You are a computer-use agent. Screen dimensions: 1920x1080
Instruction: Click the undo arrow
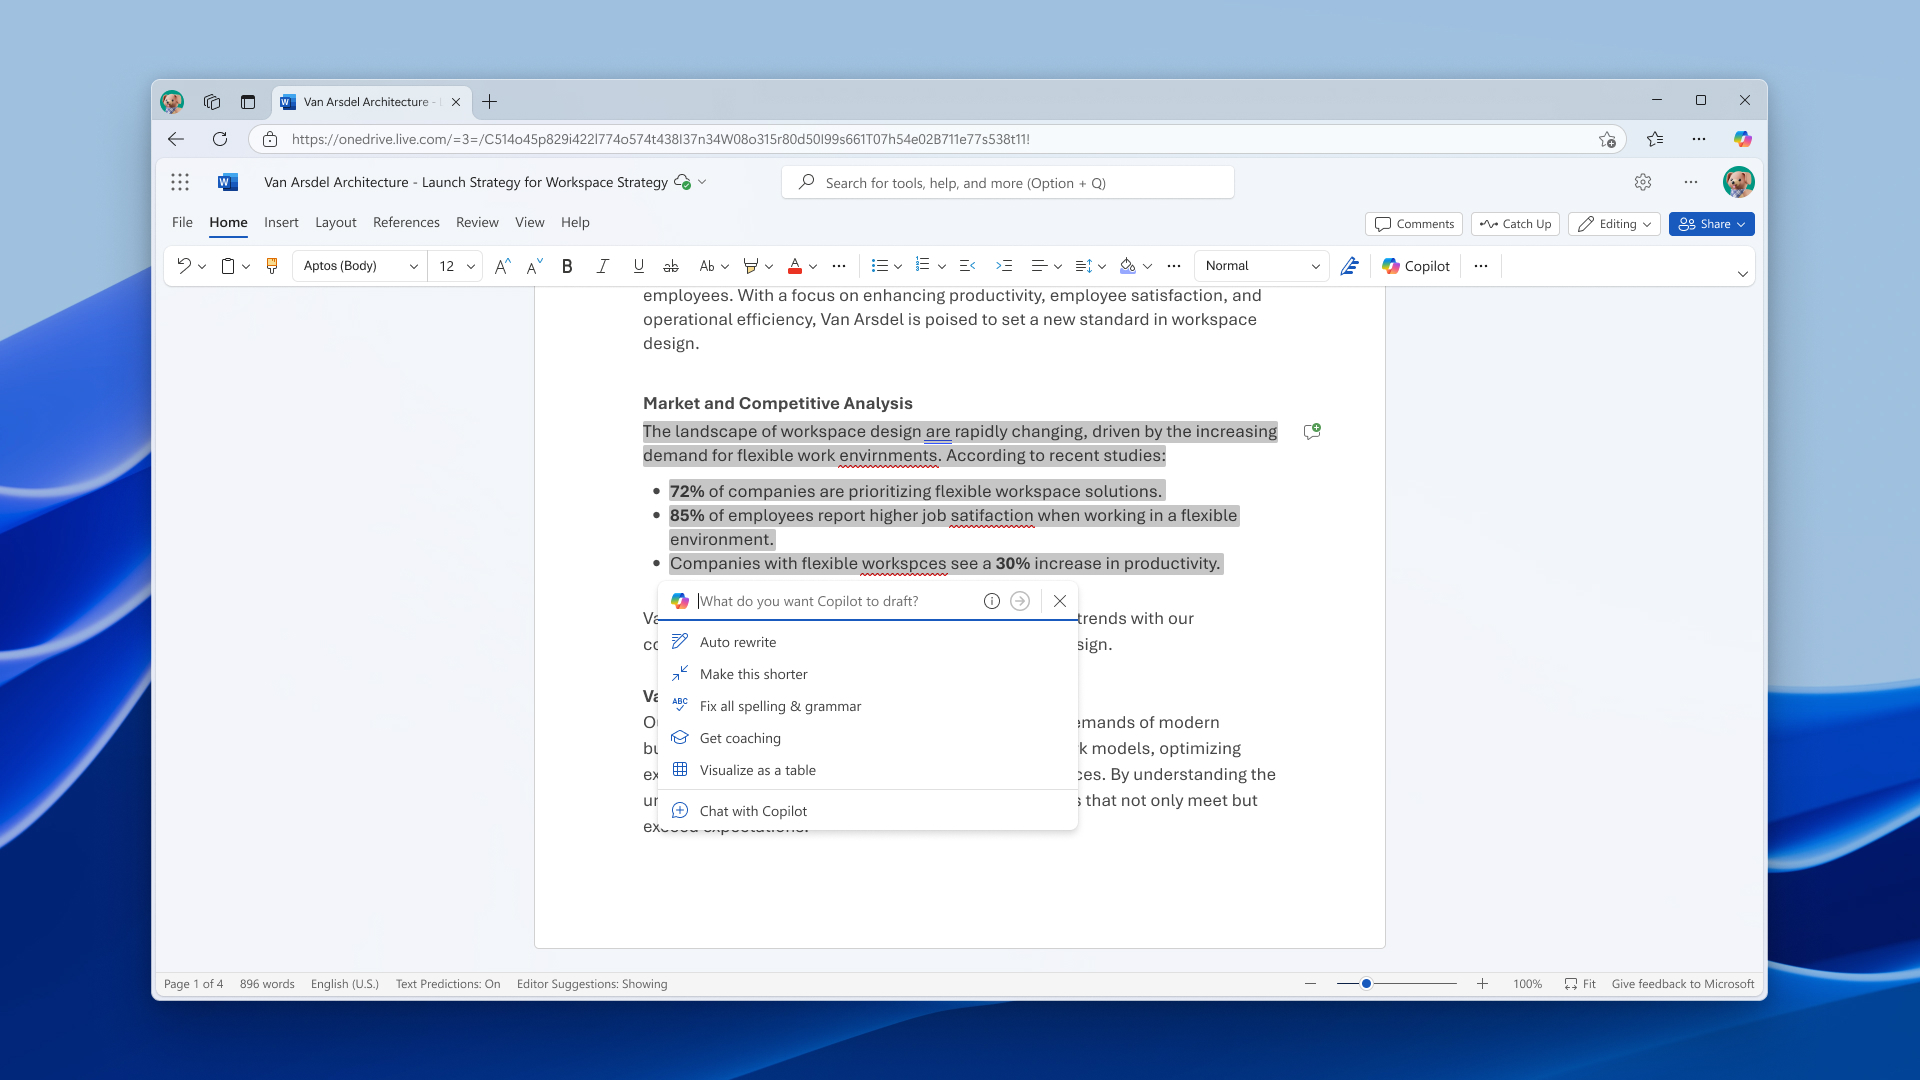pyautogui.click(x=183, y=266)
